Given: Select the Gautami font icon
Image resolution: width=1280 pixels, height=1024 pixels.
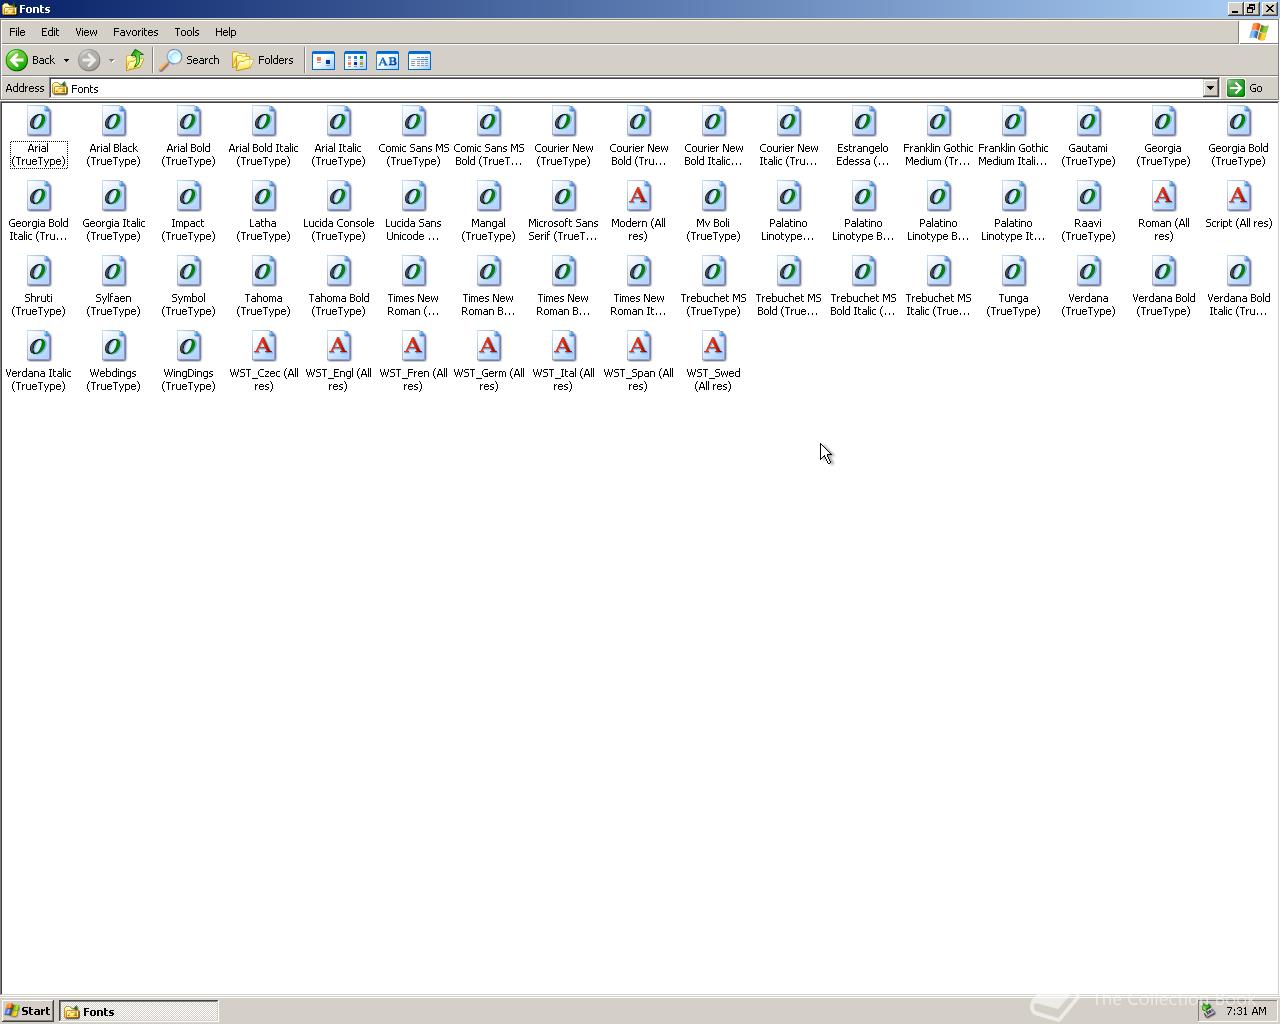Looking at the screenshot, I should tap(1088, 122).
